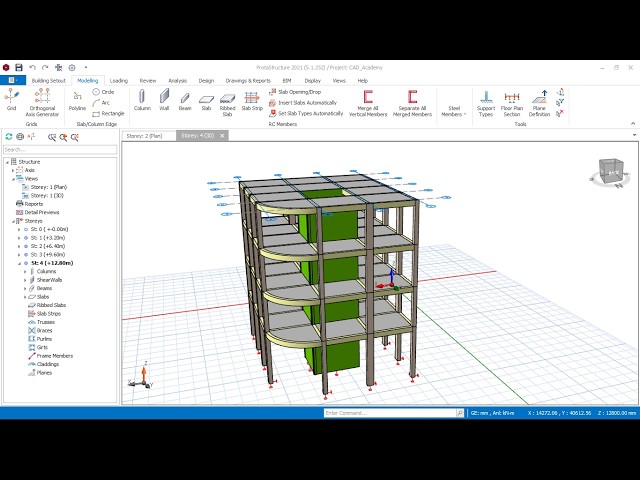Viewport: 640px width, 480px height.
Task: Switch to Analysis ribbon tab
Action: [x=178, y=80]
